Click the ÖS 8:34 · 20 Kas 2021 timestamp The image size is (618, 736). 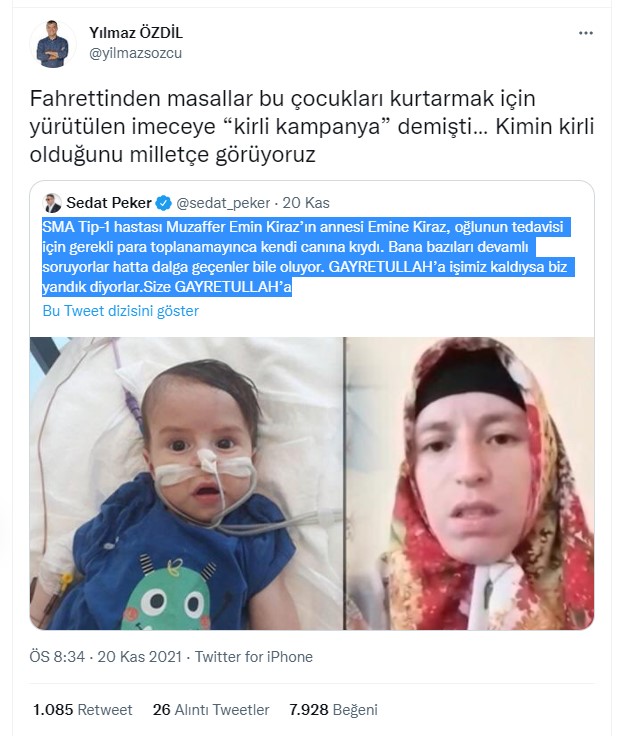106,656
